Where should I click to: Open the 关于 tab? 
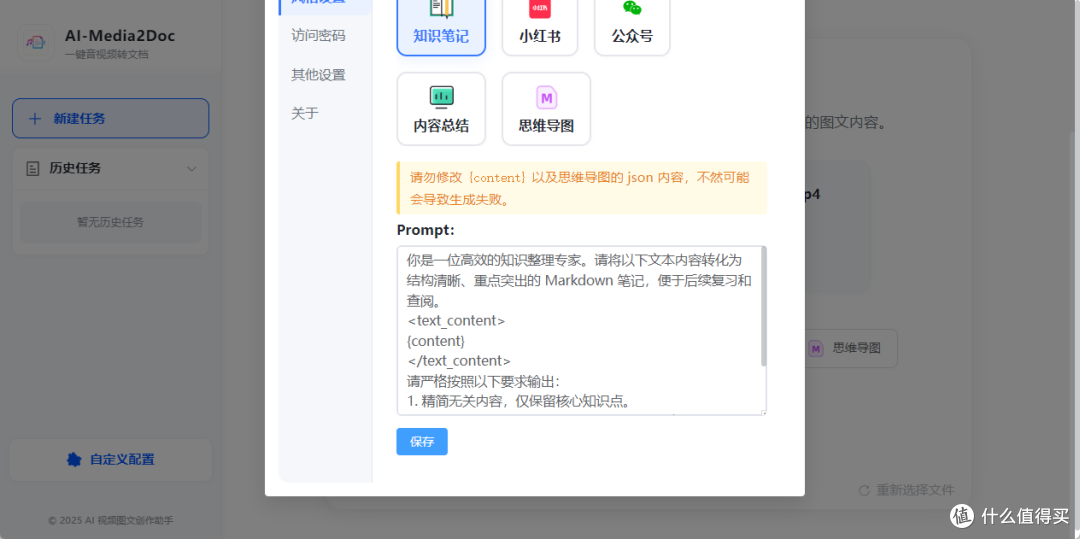pyautogui.click(x=305, y=113)
